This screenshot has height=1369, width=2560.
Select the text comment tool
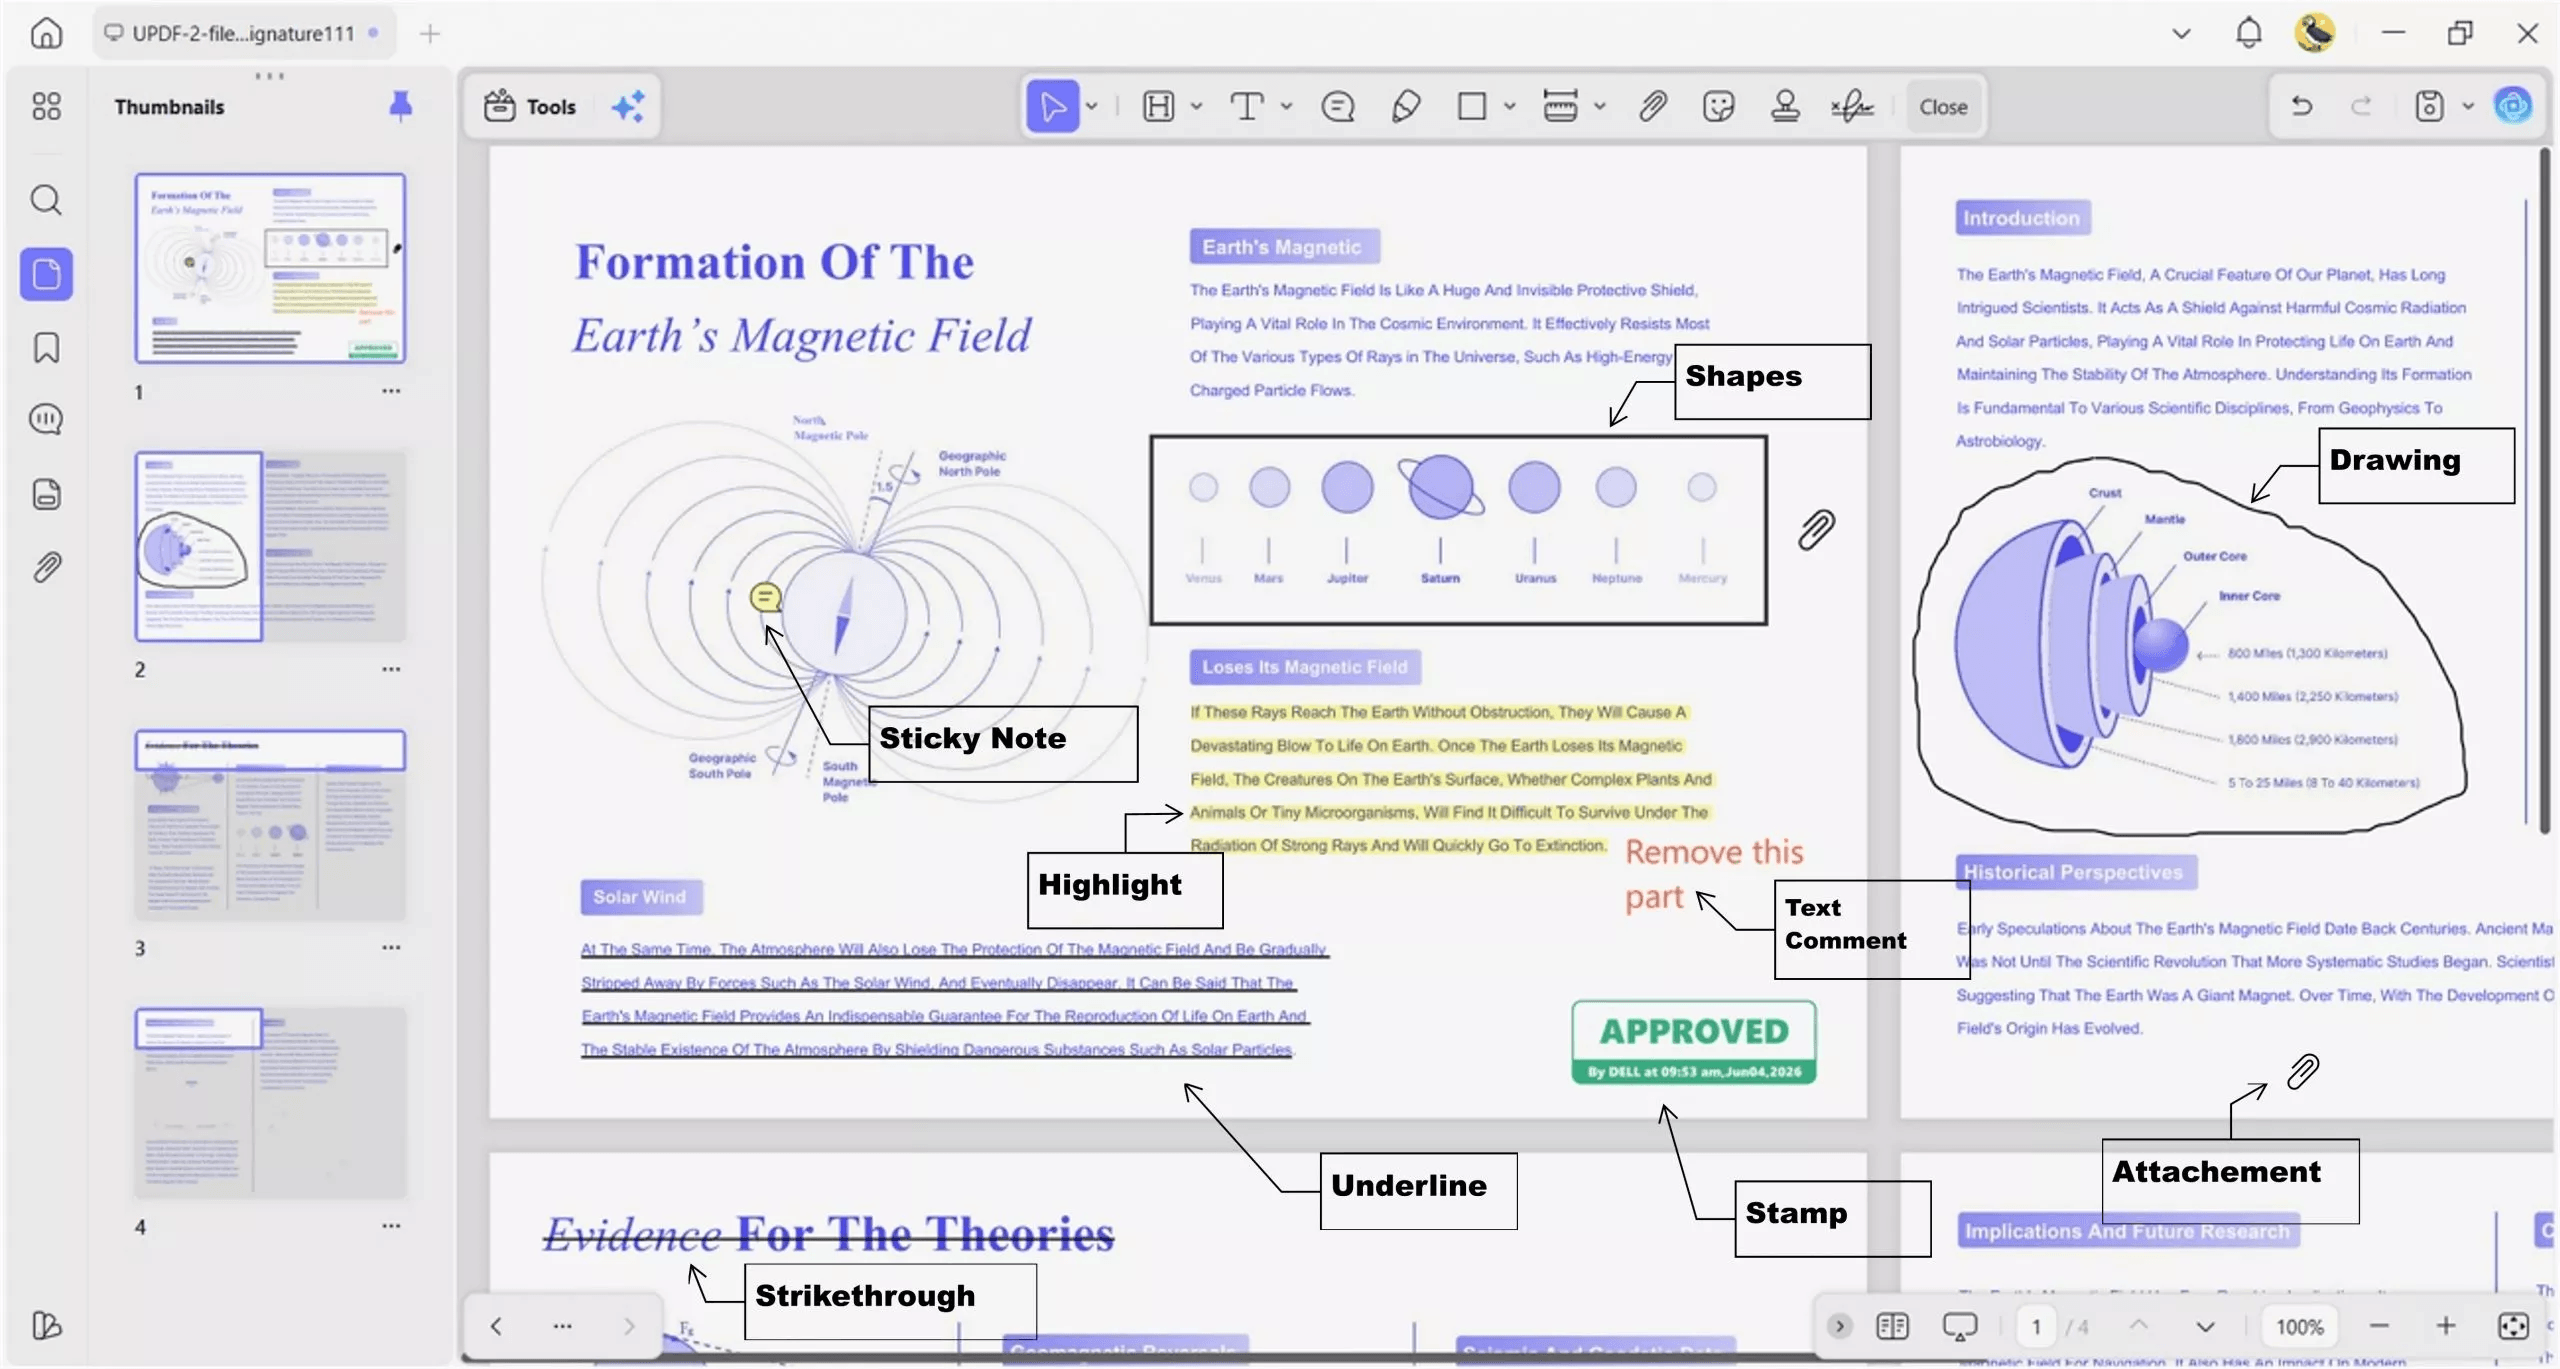[x=1246, y=106]
